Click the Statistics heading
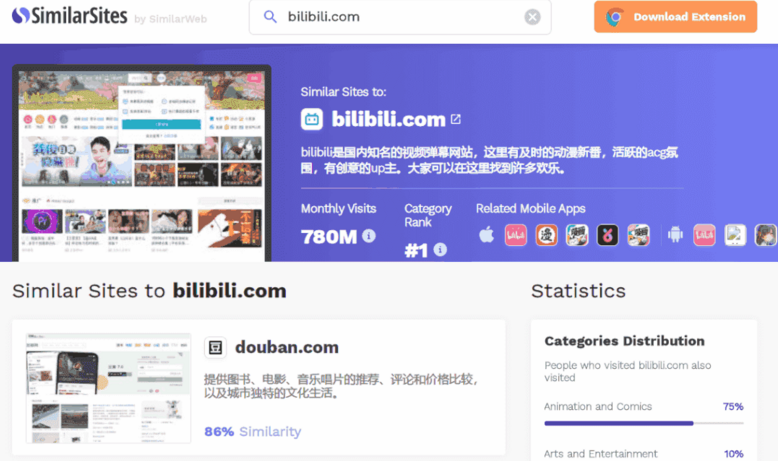 578,291
